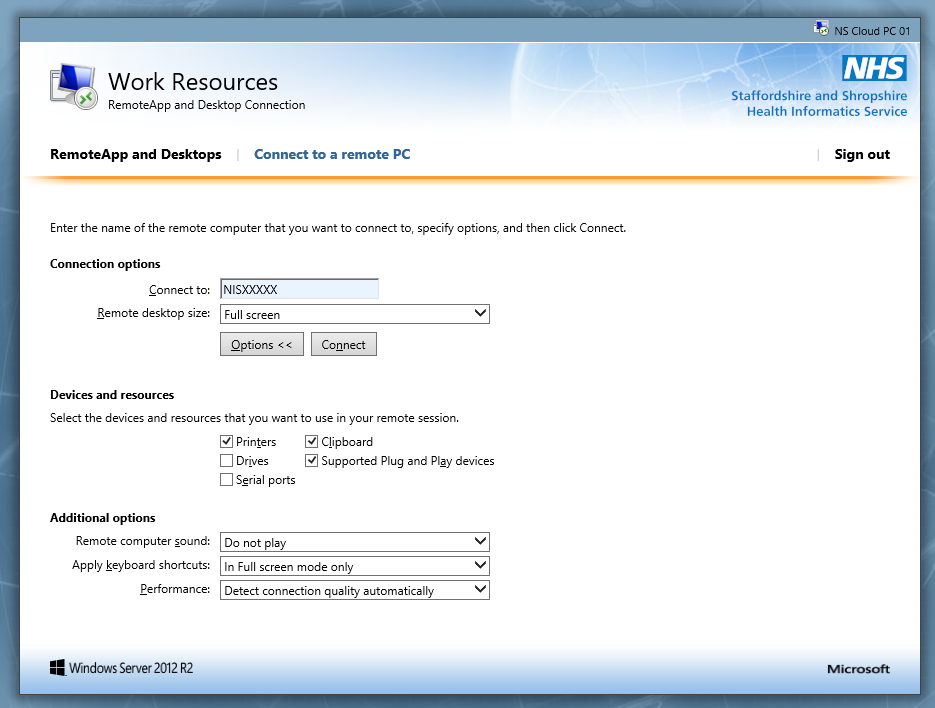Screen dimensions: 935x708
Task: Open the Remote desktop size dropdown
Action: point(355,314)
